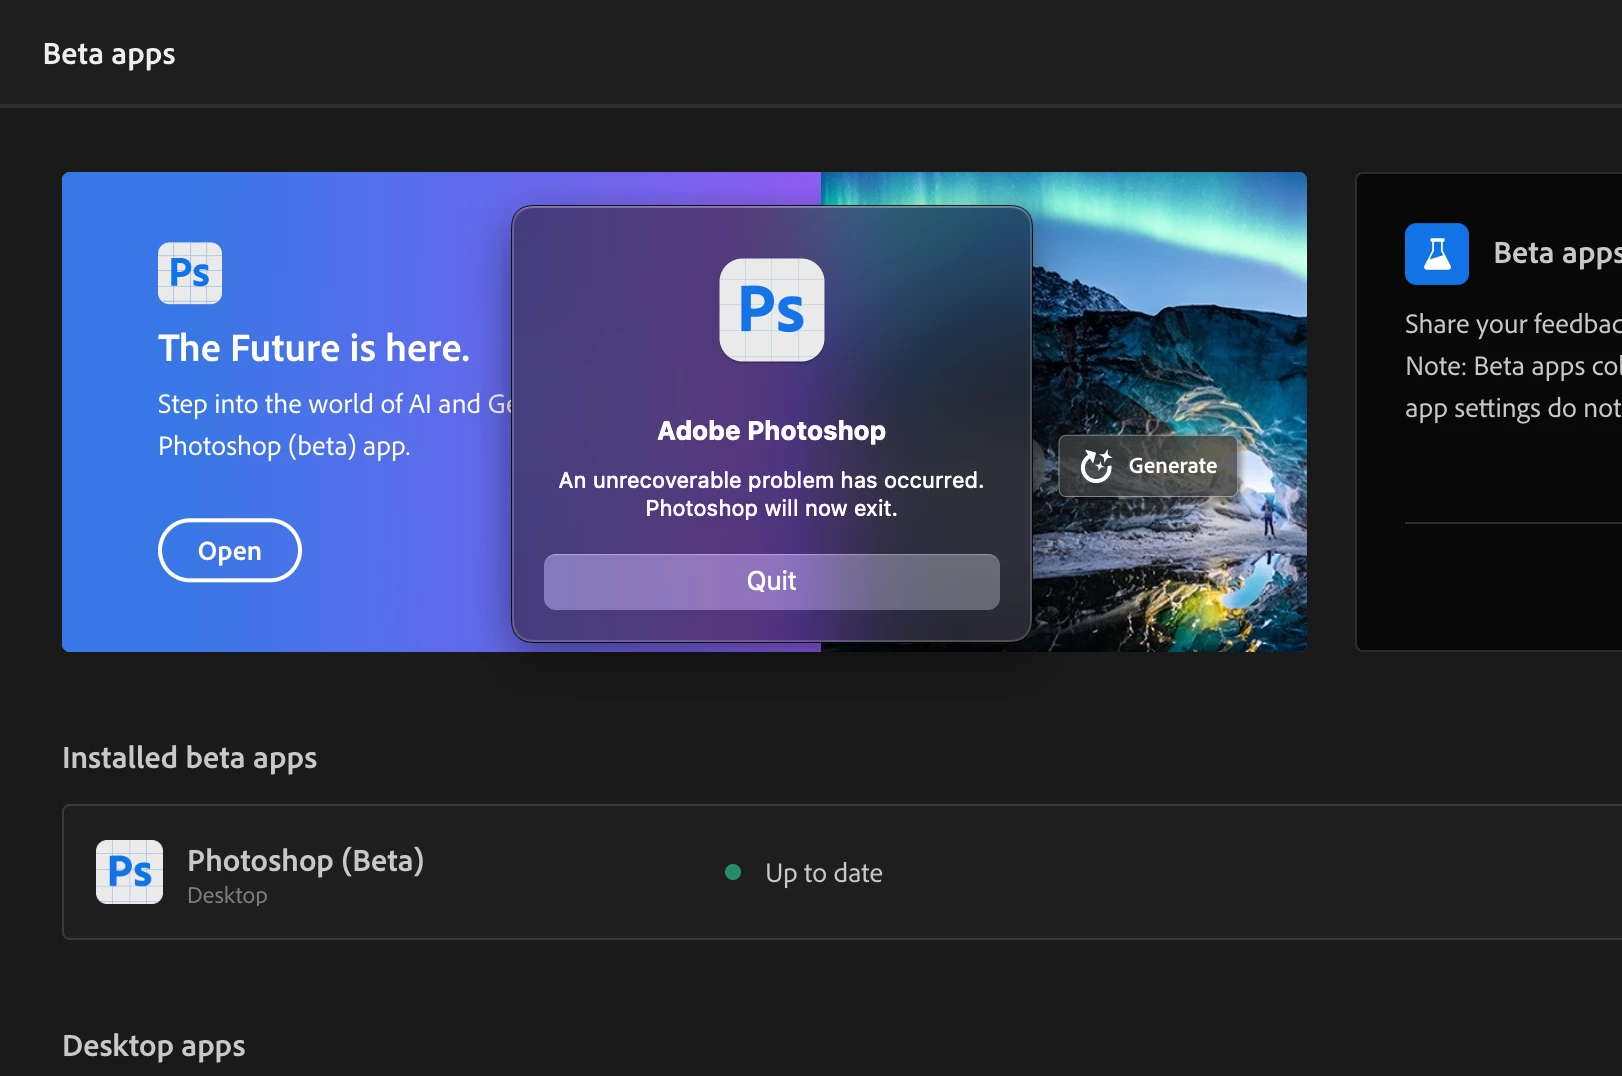This screenshot has width=1622, height=1076.
Task: Click the Share your feedback text
Action: (1513, 324)
